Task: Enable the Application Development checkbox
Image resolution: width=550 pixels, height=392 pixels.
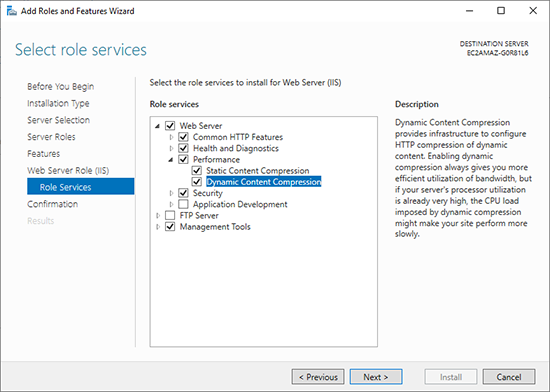Action: [183, 204]
